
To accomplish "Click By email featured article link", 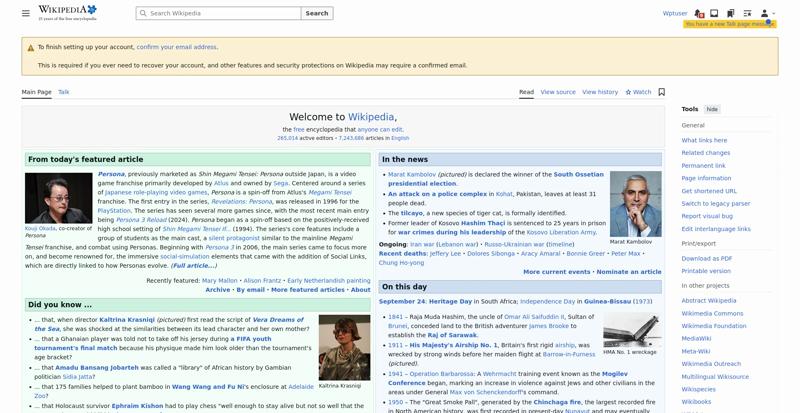I will pos(251,289).
